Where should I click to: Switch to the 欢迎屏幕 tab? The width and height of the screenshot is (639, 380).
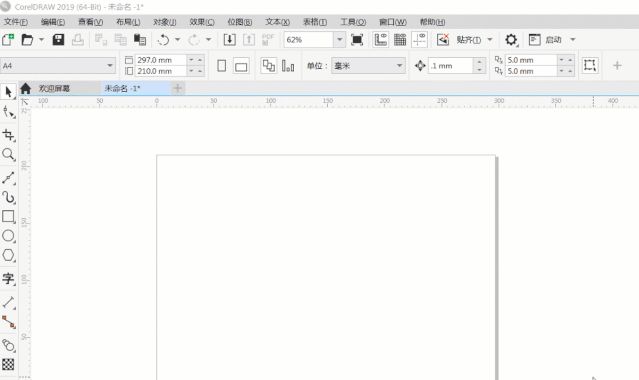tap(54, 88)
